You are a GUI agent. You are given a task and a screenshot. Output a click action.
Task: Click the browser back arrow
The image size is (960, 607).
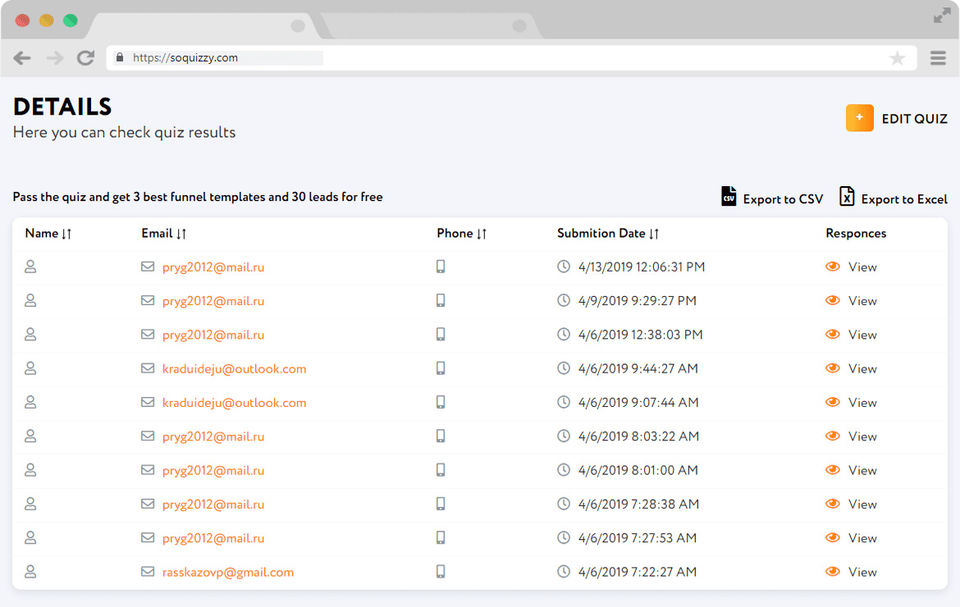(22, 58)
